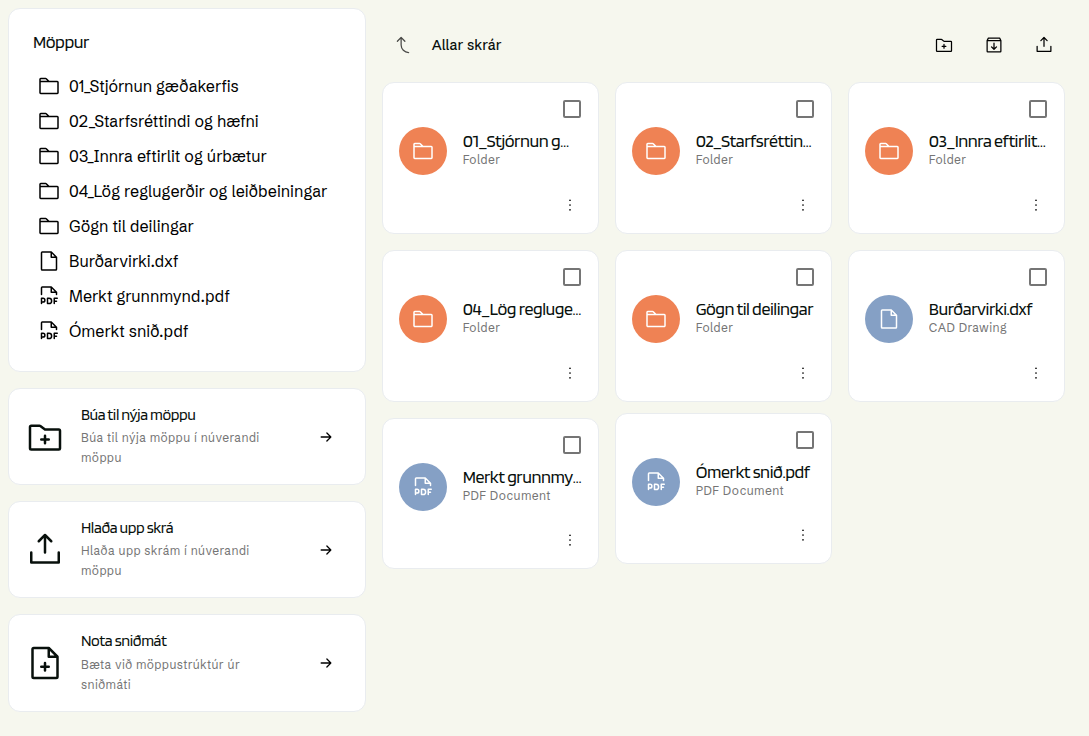
Task: Click the new folder icon in top toolbar
Action: point(944,45)
